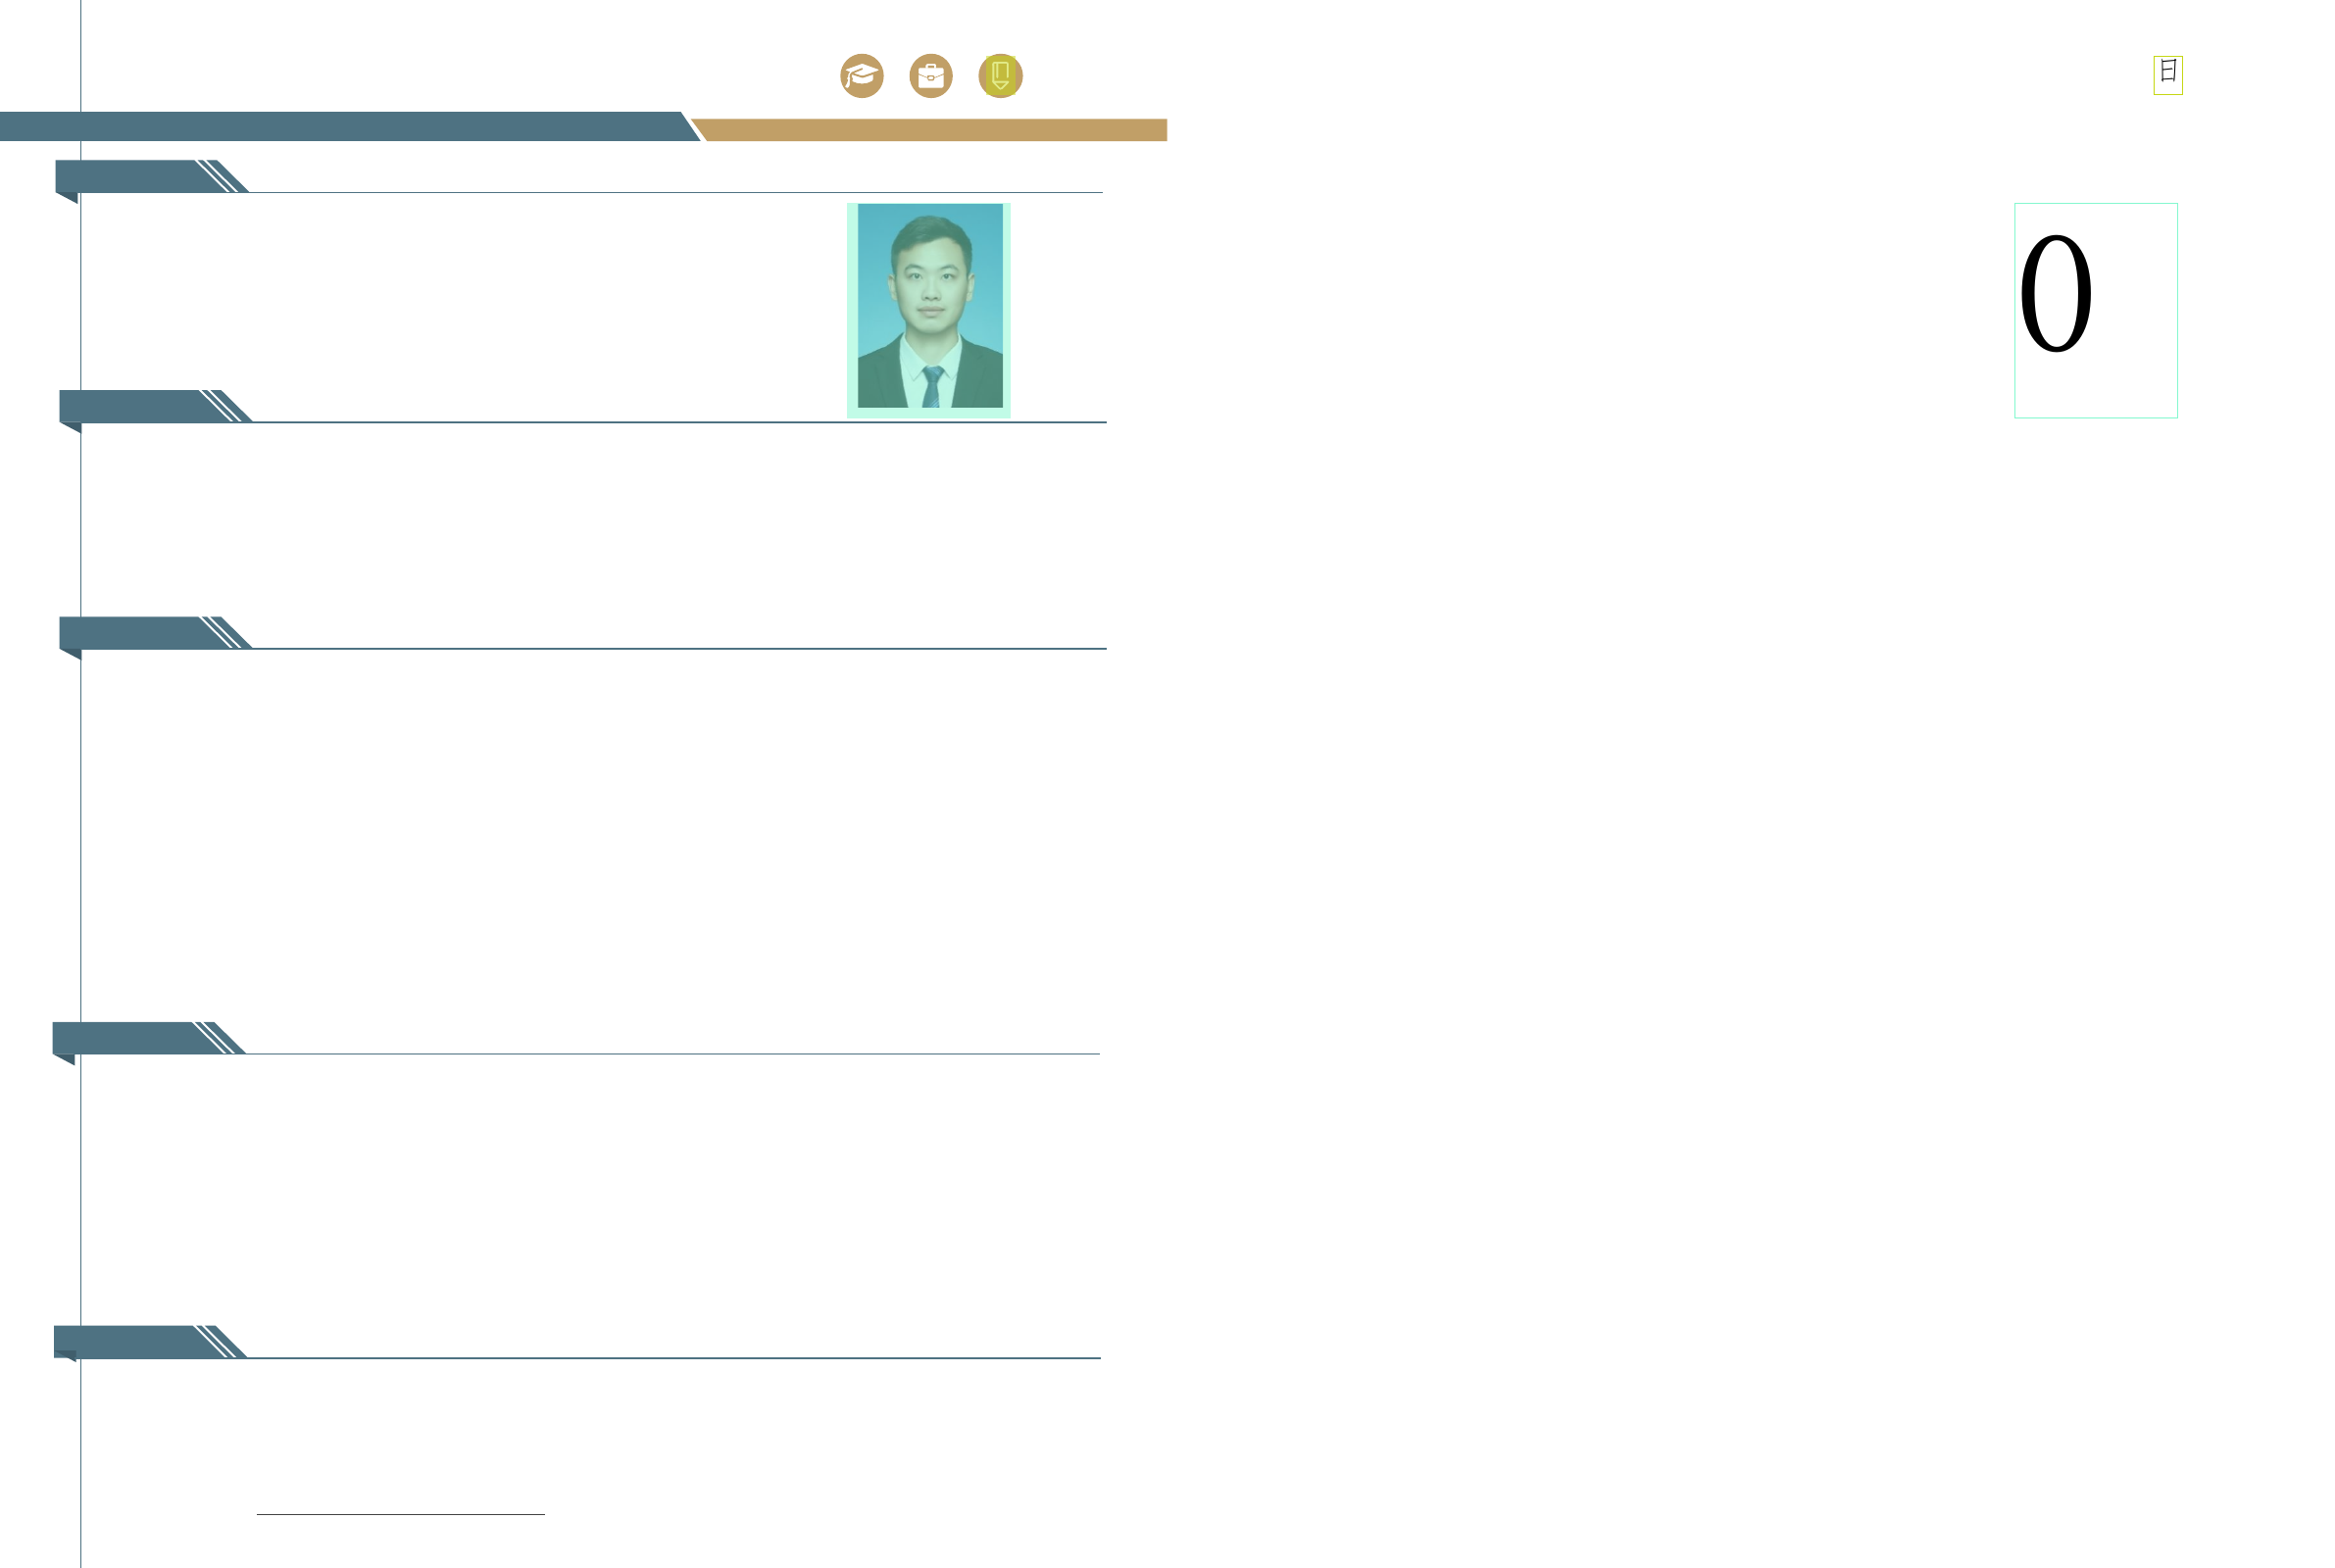This screenshot has height=1568, width=2335.
Task: Select the large box showing 0
Action: [x=2095, y=310]
